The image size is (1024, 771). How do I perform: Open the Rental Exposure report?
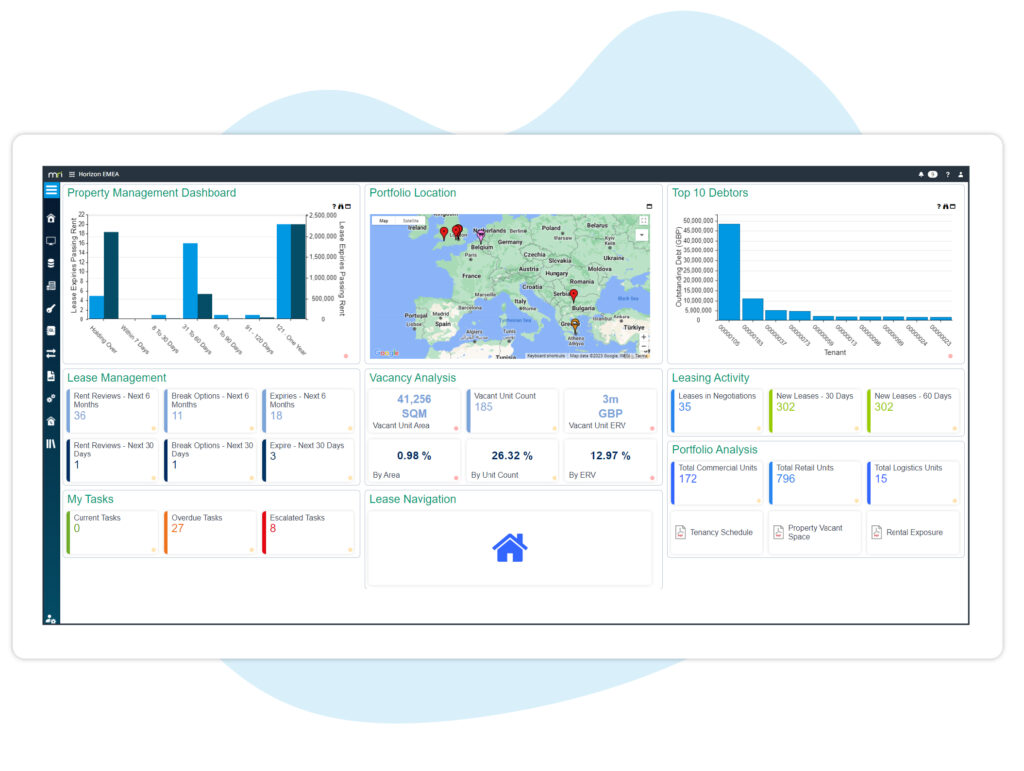[x=907, y=533]
